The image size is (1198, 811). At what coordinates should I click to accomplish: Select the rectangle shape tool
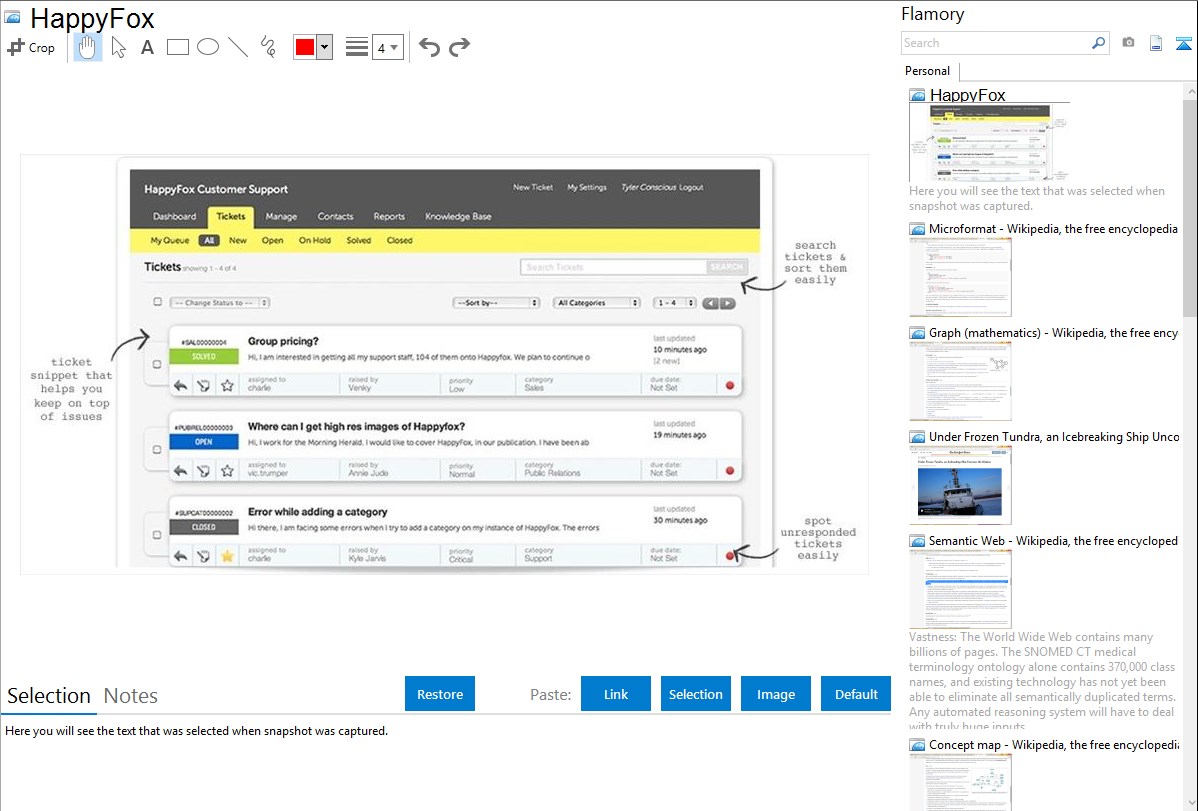(178, 47)
